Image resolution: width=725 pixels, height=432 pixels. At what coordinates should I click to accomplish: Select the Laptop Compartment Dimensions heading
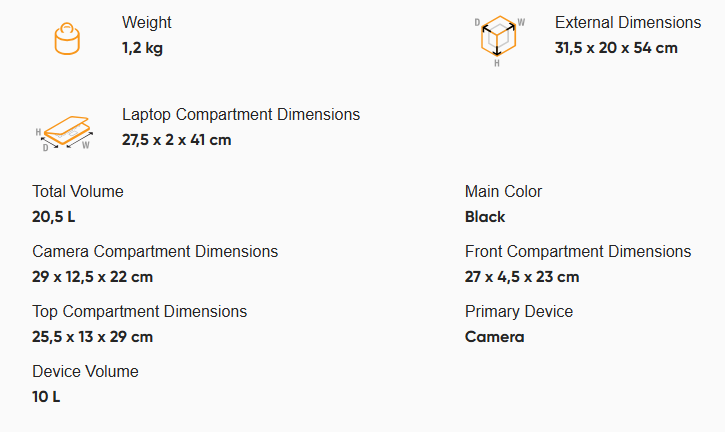pos(241,115)
